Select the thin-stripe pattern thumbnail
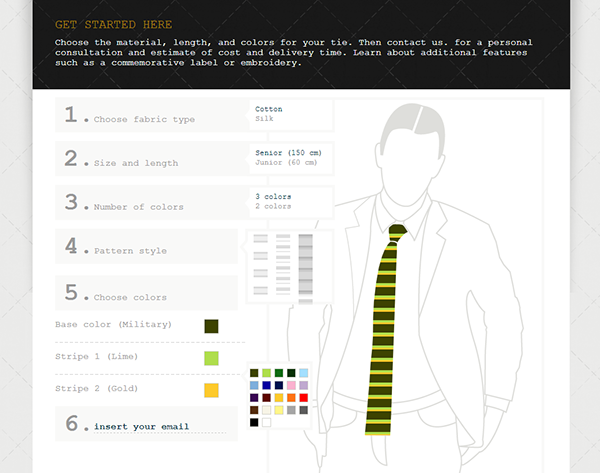 (283, 264)
